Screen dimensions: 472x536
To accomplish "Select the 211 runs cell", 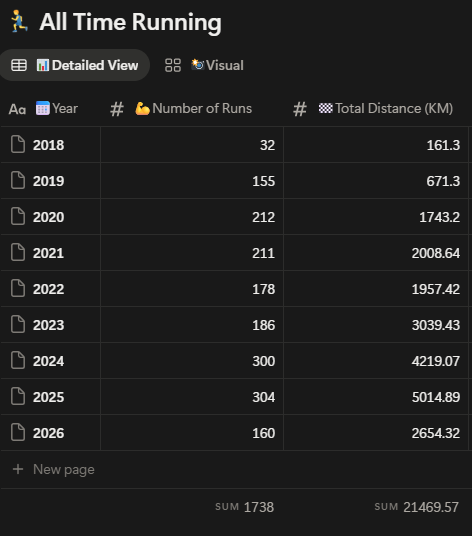I will coord(192,253).
